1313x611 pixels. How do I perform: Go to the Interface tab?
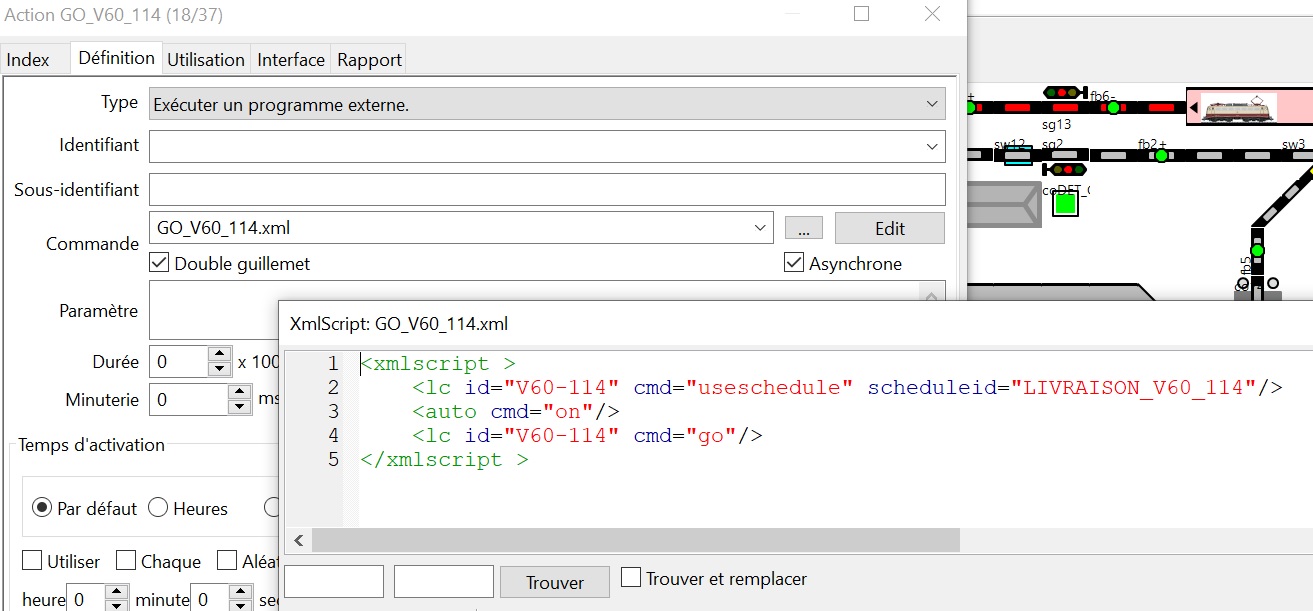tap(291, 60)
